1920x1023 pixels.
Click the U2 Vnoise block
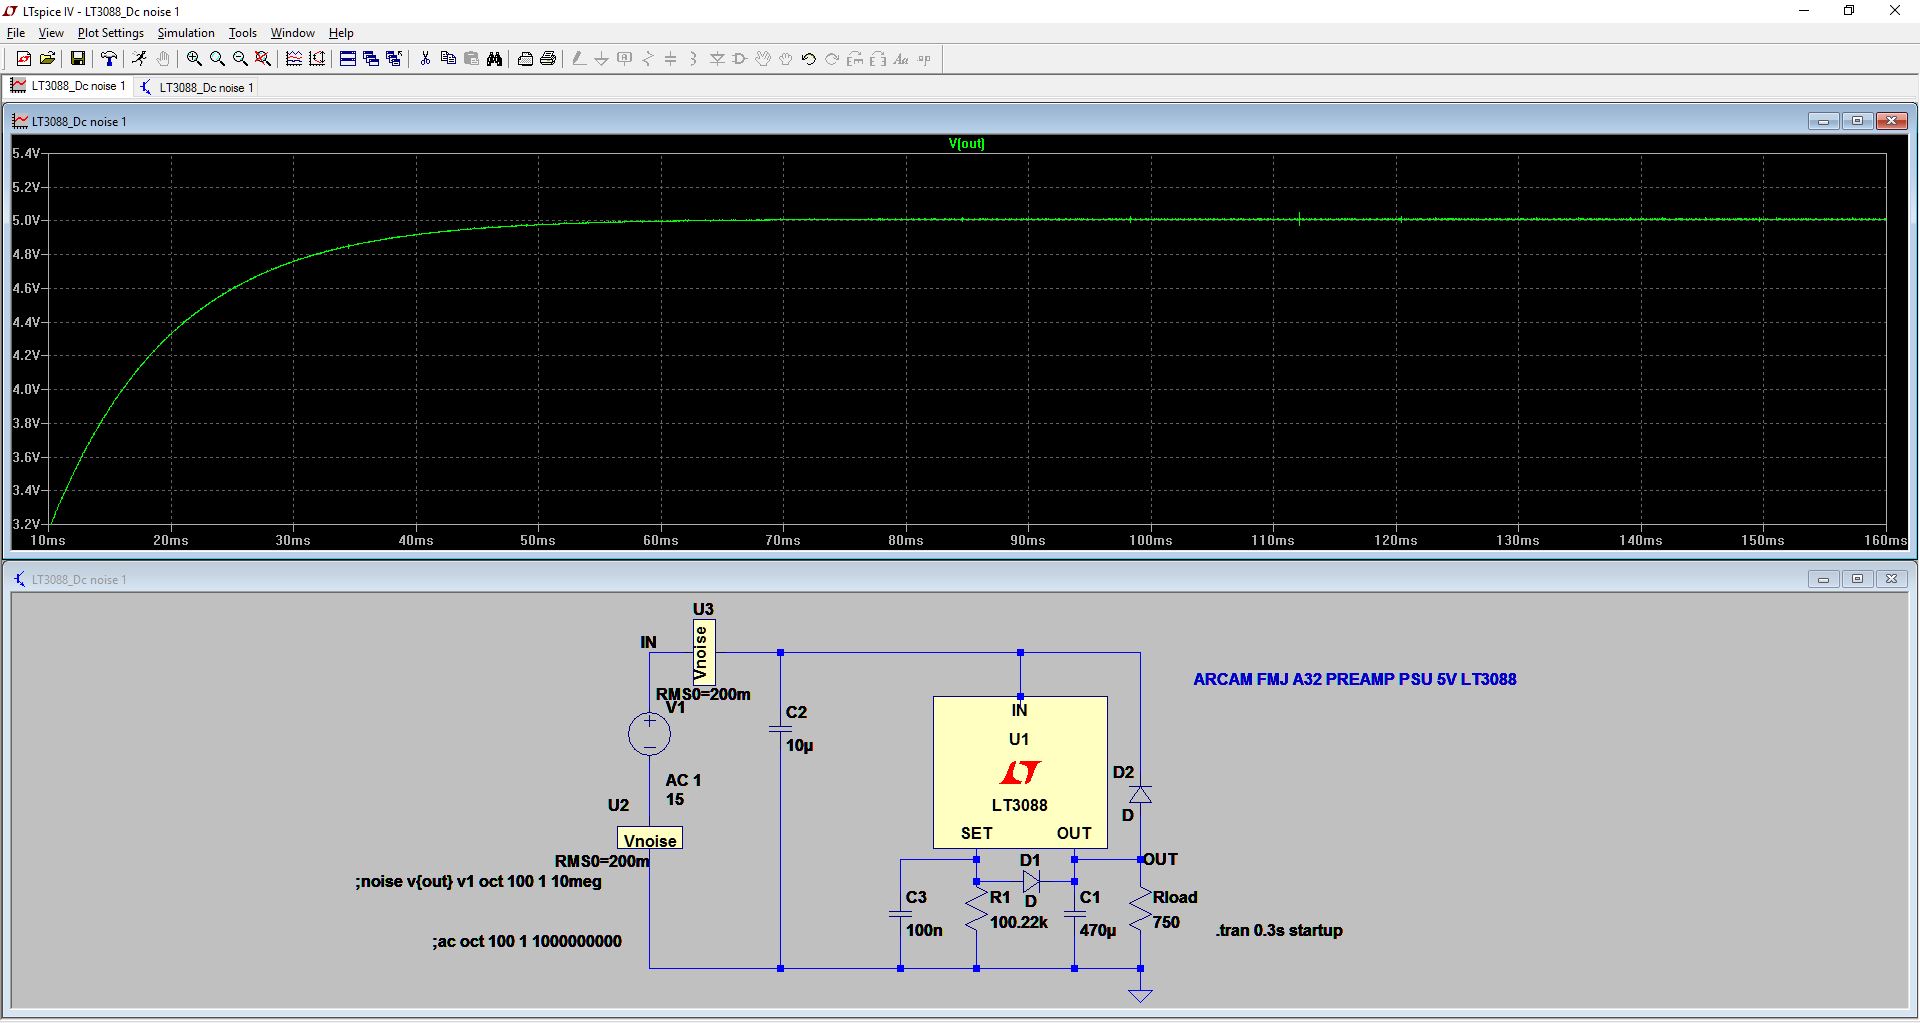[650, 839]
